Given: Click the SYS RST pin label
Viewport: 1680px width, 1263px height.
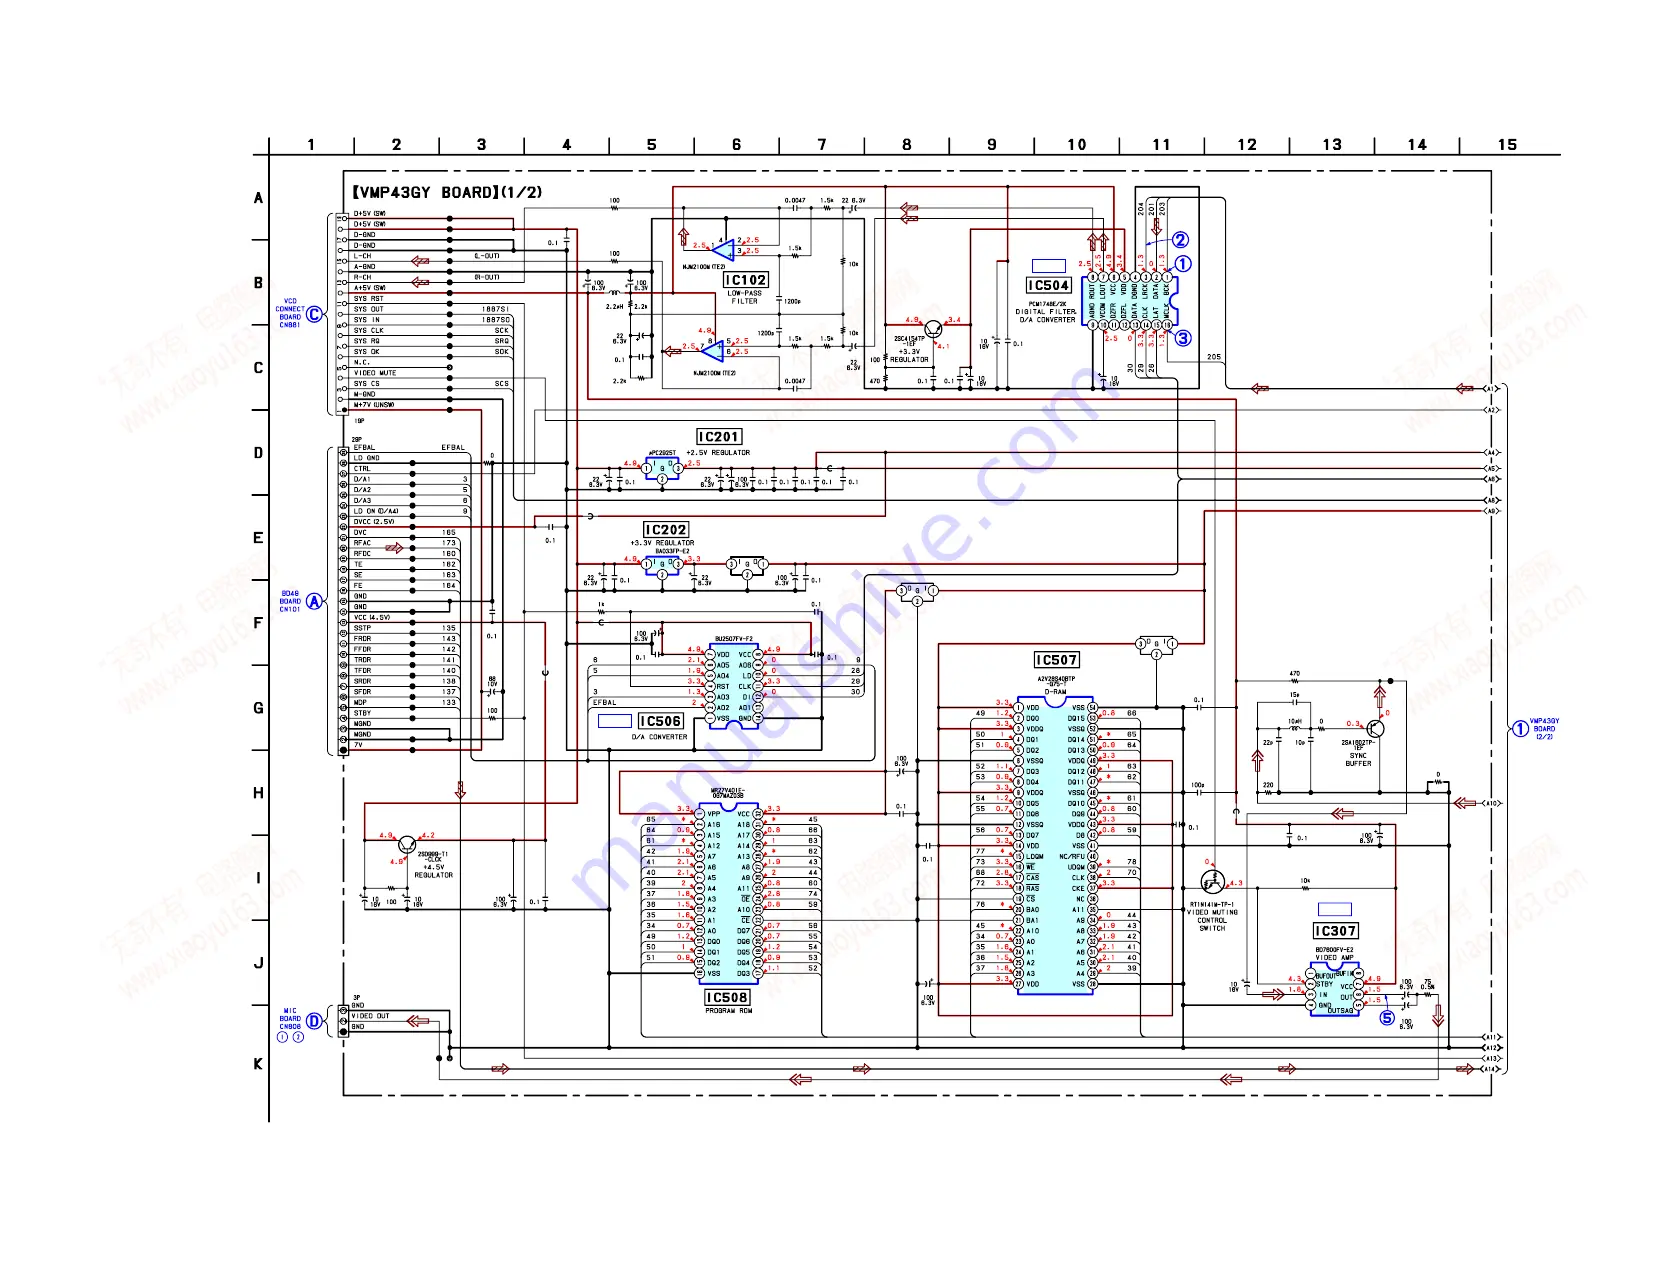Looking at the screenshot, I should (x=368, y=298).
